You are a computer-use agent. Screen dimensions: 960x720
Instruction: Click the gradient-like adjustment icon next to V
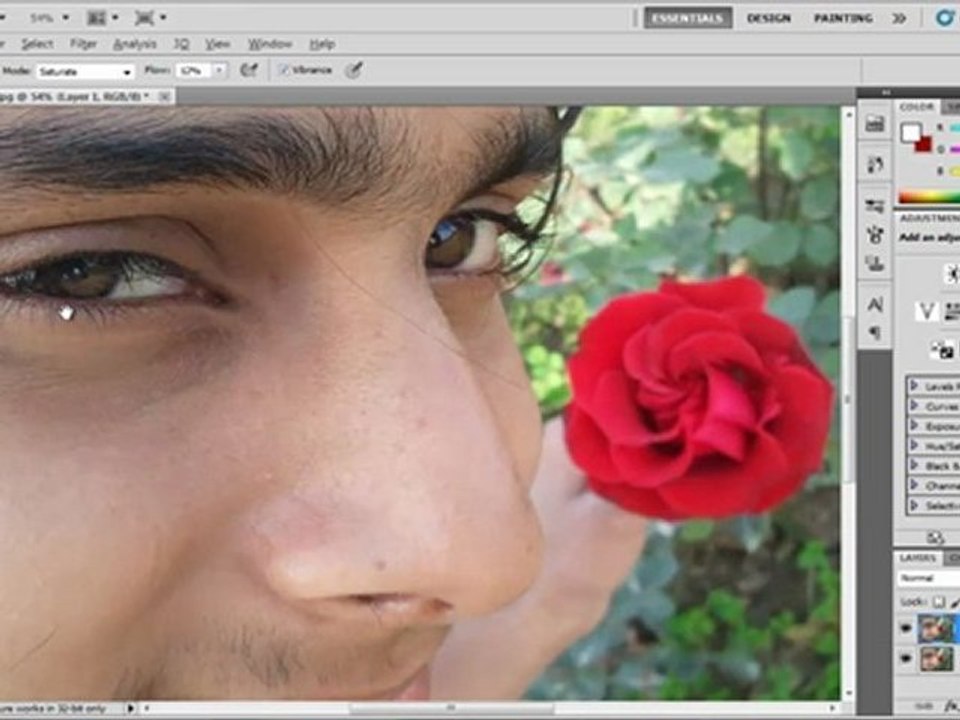[951, 312]
